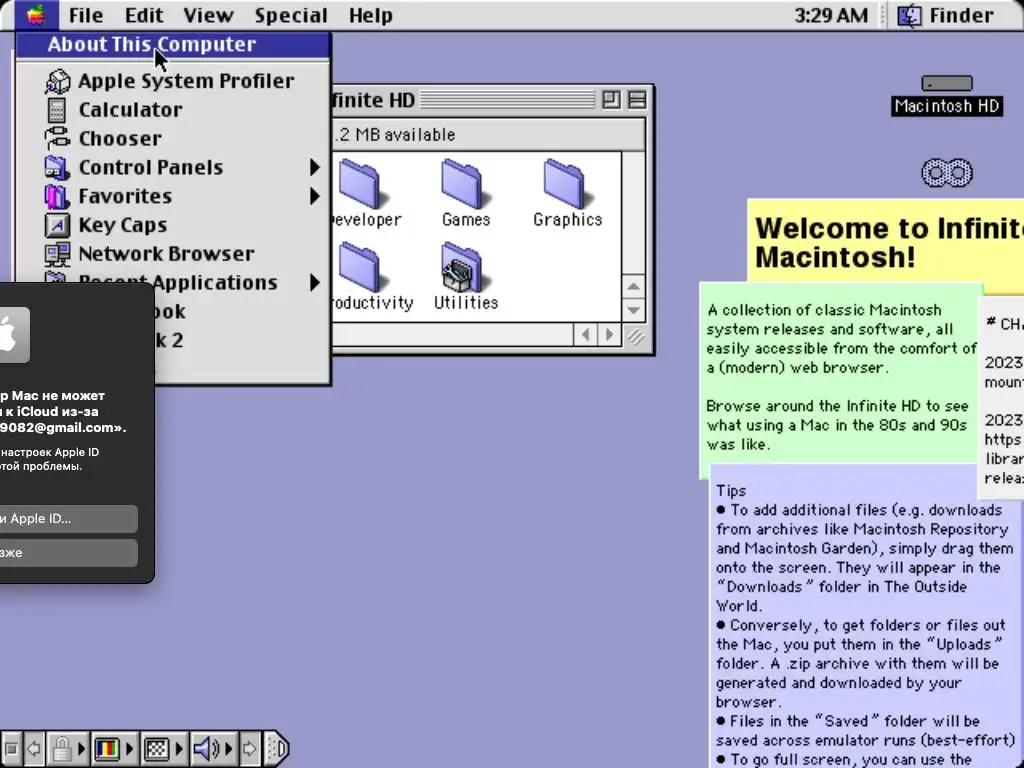The height and width of the screenshot is (768, 1024).
Task: Select the Infinite HD infinity desktop icon
Action: [x=946, y=173]
